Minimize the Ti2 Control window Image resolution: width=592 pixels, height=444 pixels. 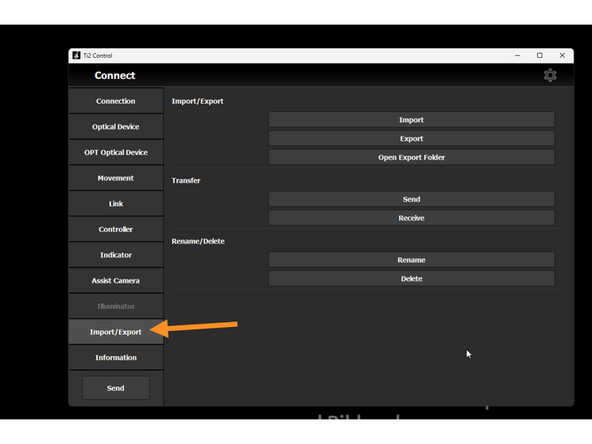(518, 56)
